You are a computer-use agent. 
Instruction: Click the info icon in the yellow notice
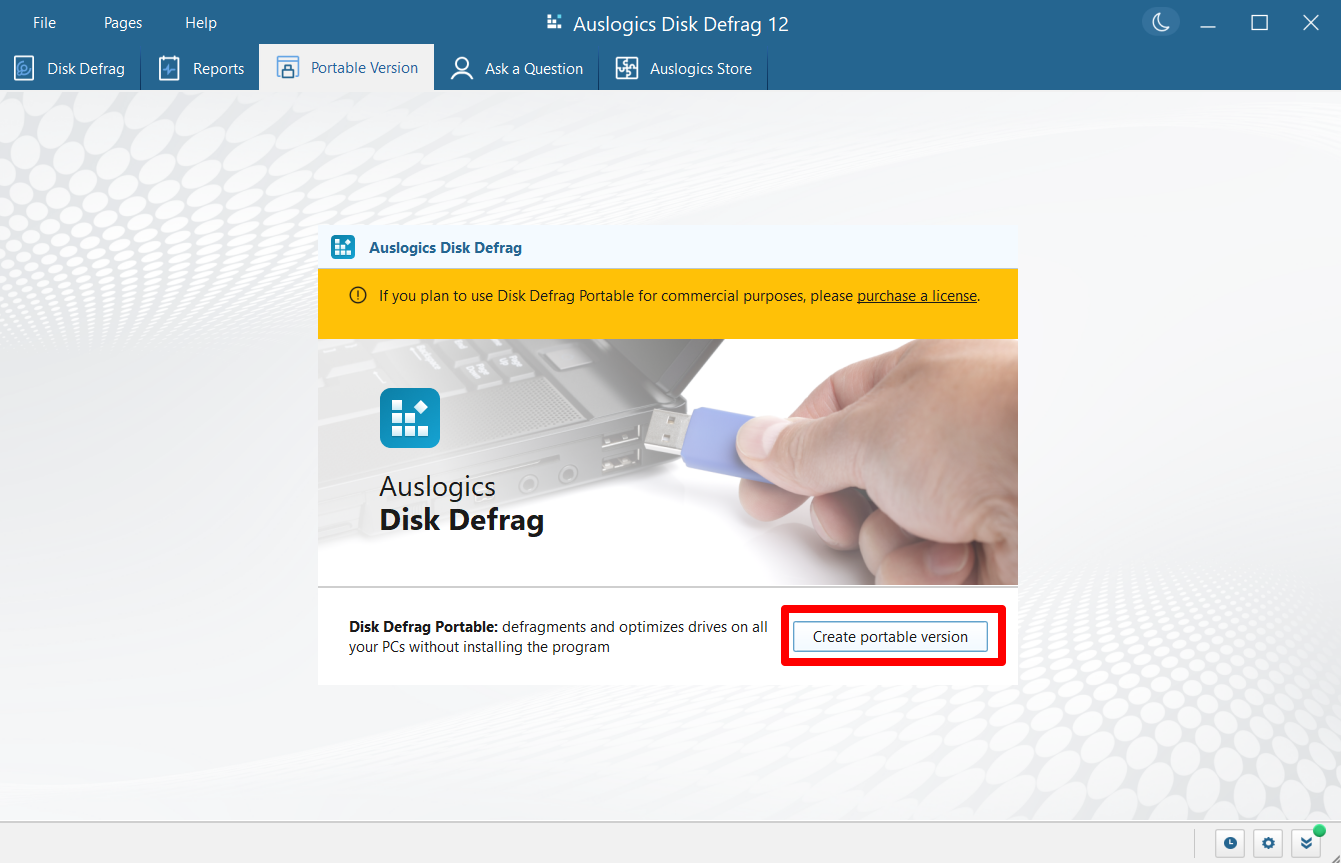coord(358,295)
